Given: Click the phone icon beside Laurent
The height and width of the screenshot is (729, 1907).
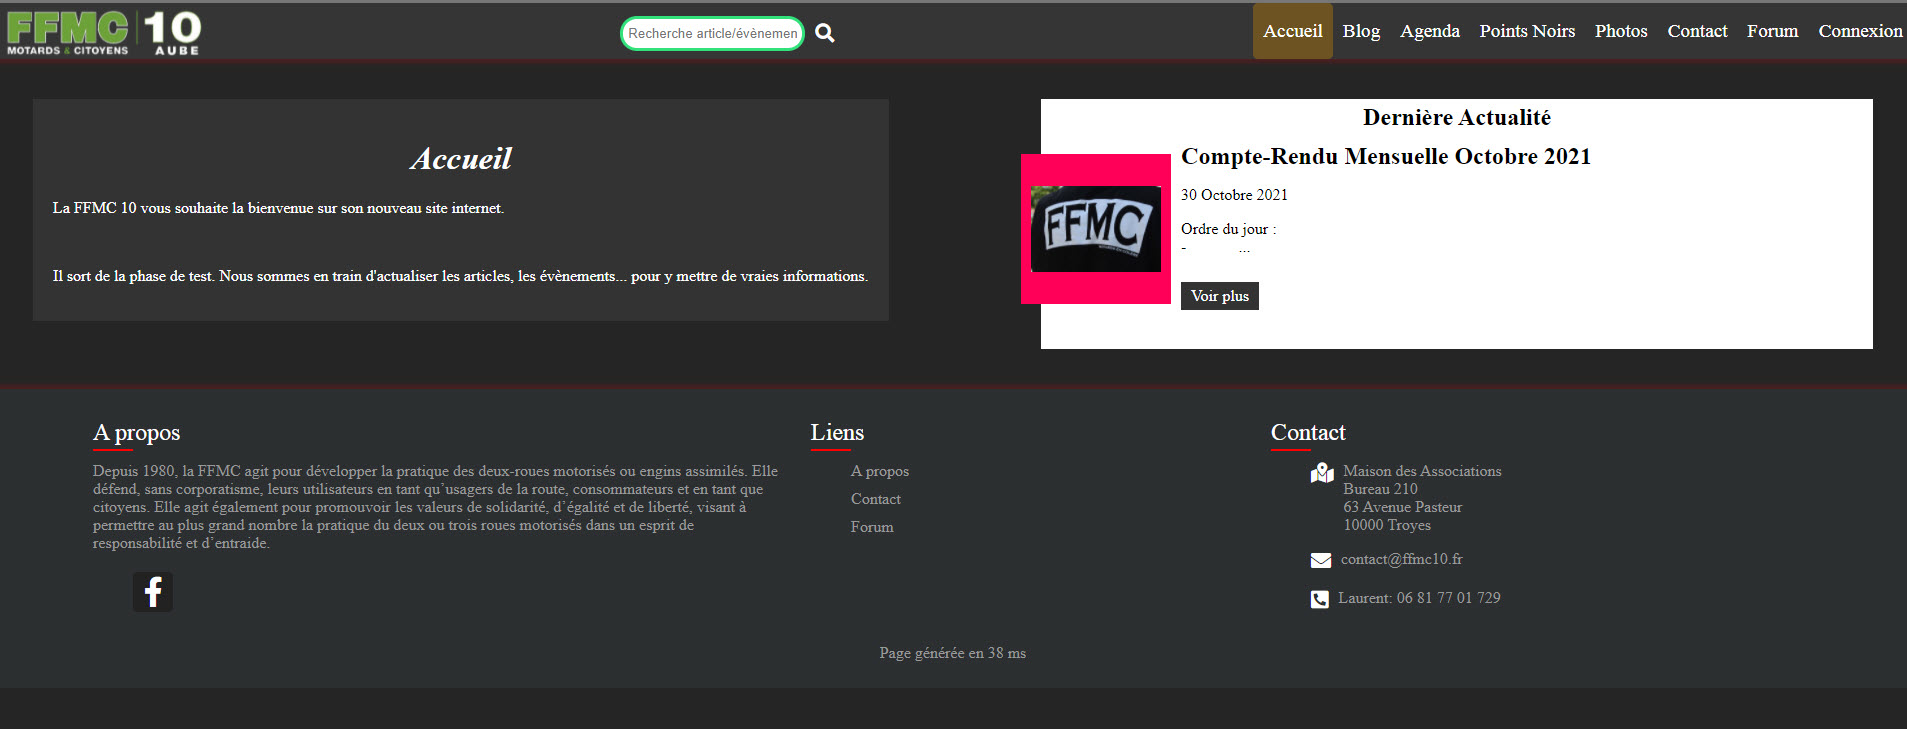Looking at the screenshot, I should pos(1320,599).
